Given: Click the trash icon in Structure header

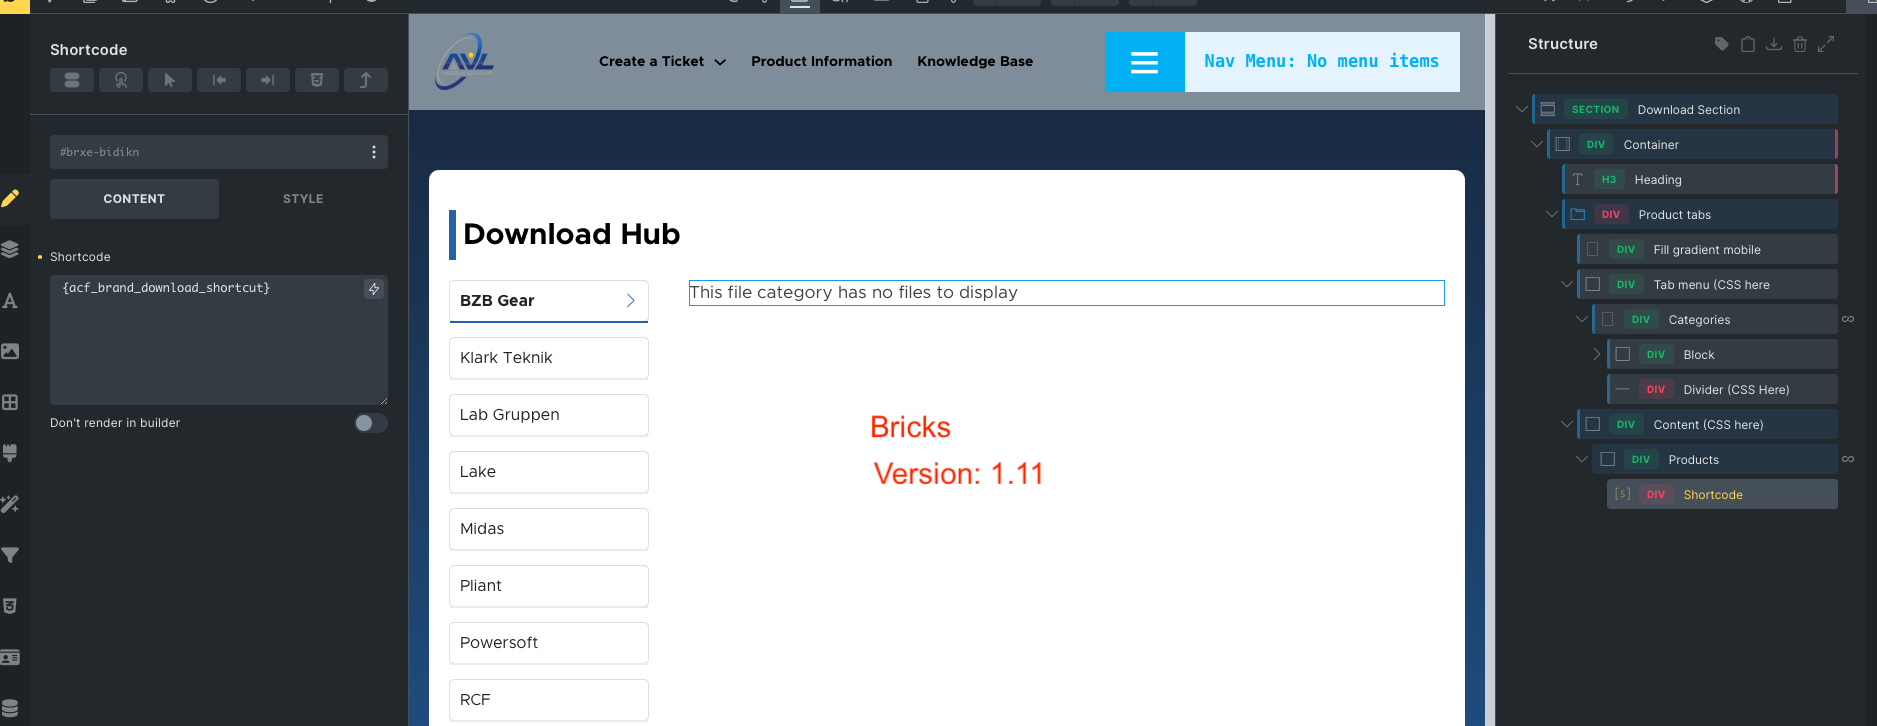Looking at the screenshot, I should (x=1800, y=44).
